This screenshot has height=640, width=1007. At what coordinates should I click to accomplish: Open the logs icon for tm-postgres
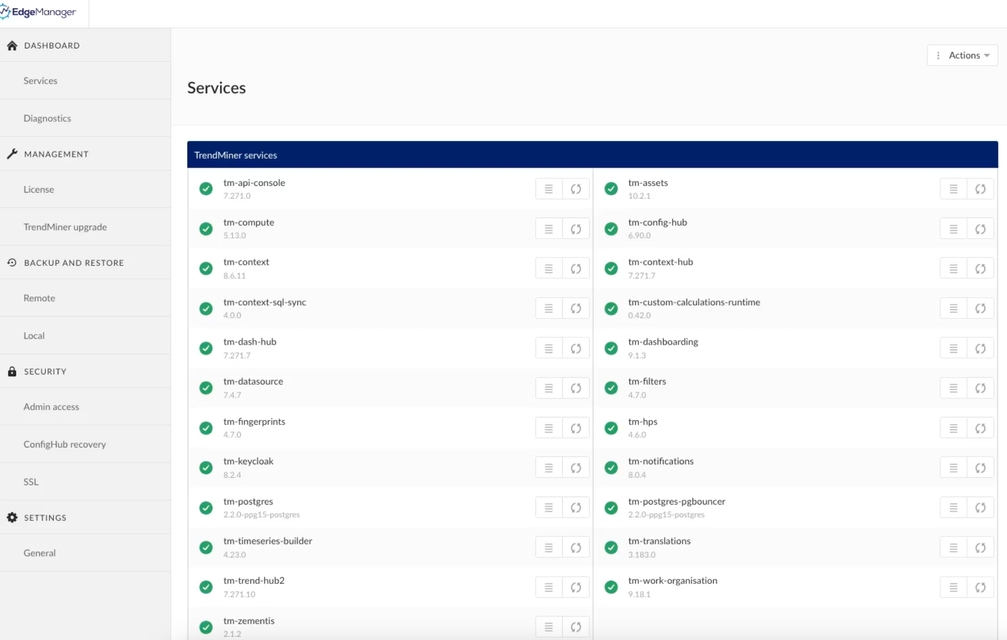548,508
